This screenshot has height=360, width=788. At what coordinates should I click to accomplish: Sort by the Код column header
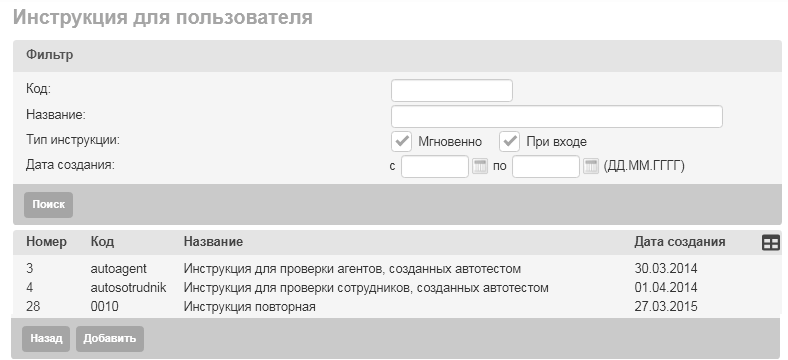coord(103,242)
